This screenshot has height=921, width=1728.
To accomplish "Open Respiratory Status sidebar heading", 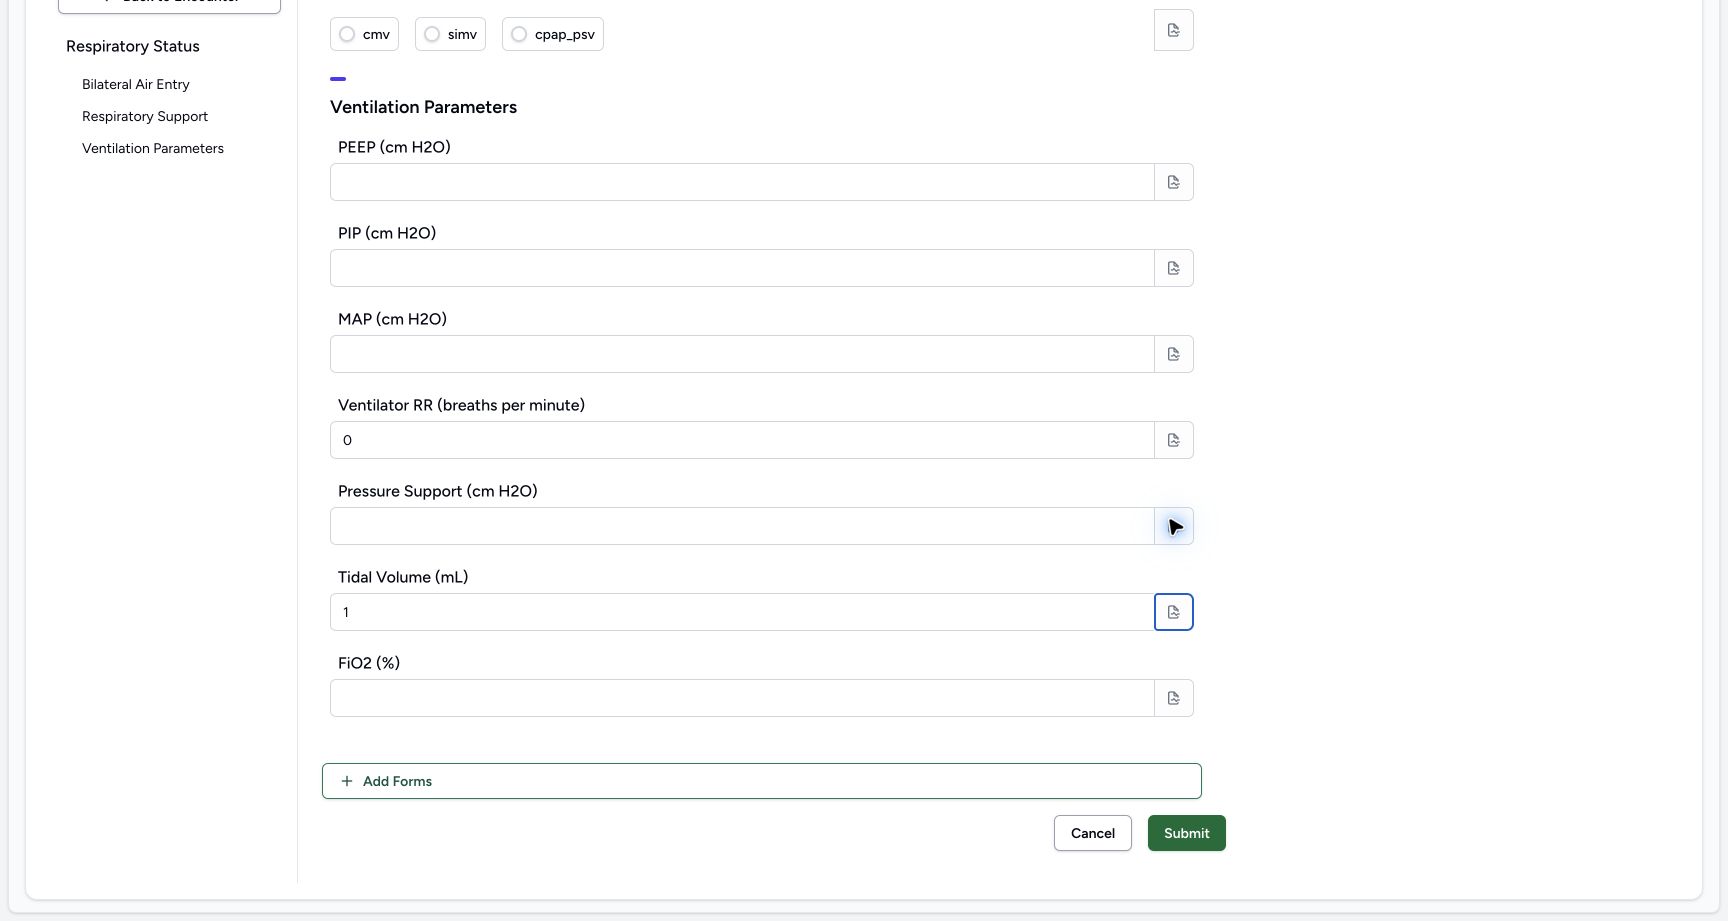I will 133,46.
